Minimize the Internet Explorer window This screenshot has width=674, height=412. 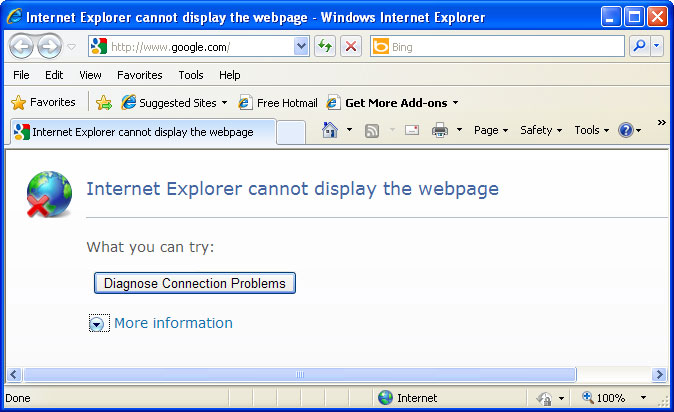[611, 17]
